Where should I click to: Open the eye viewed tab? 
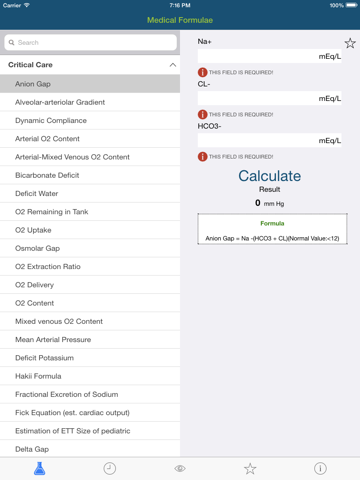180,469
